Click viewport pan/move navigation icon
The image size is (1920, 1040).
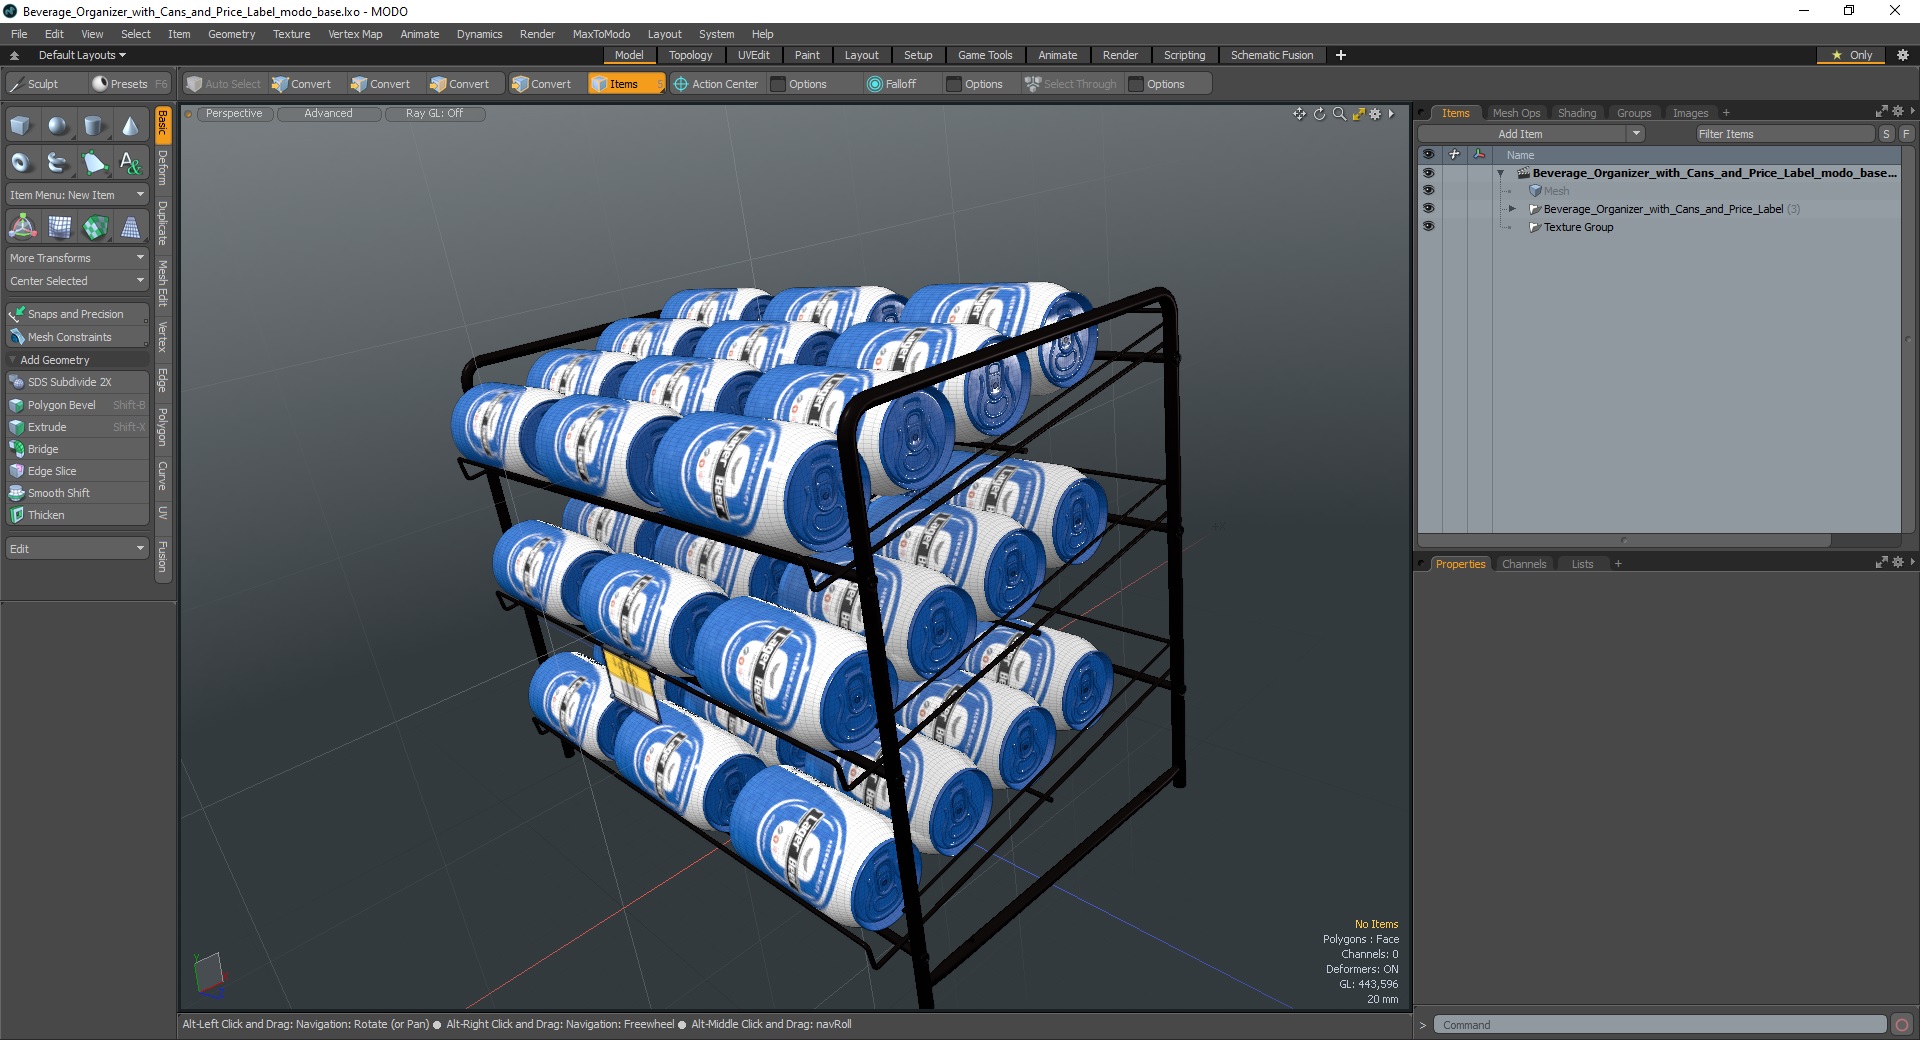(1299, 114)
